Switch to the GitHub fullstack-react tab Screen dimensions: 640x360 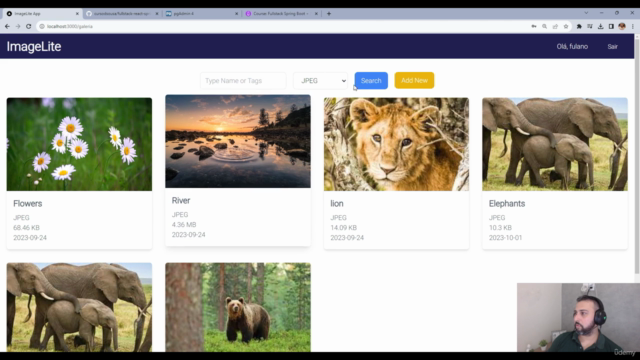point(121,13)
